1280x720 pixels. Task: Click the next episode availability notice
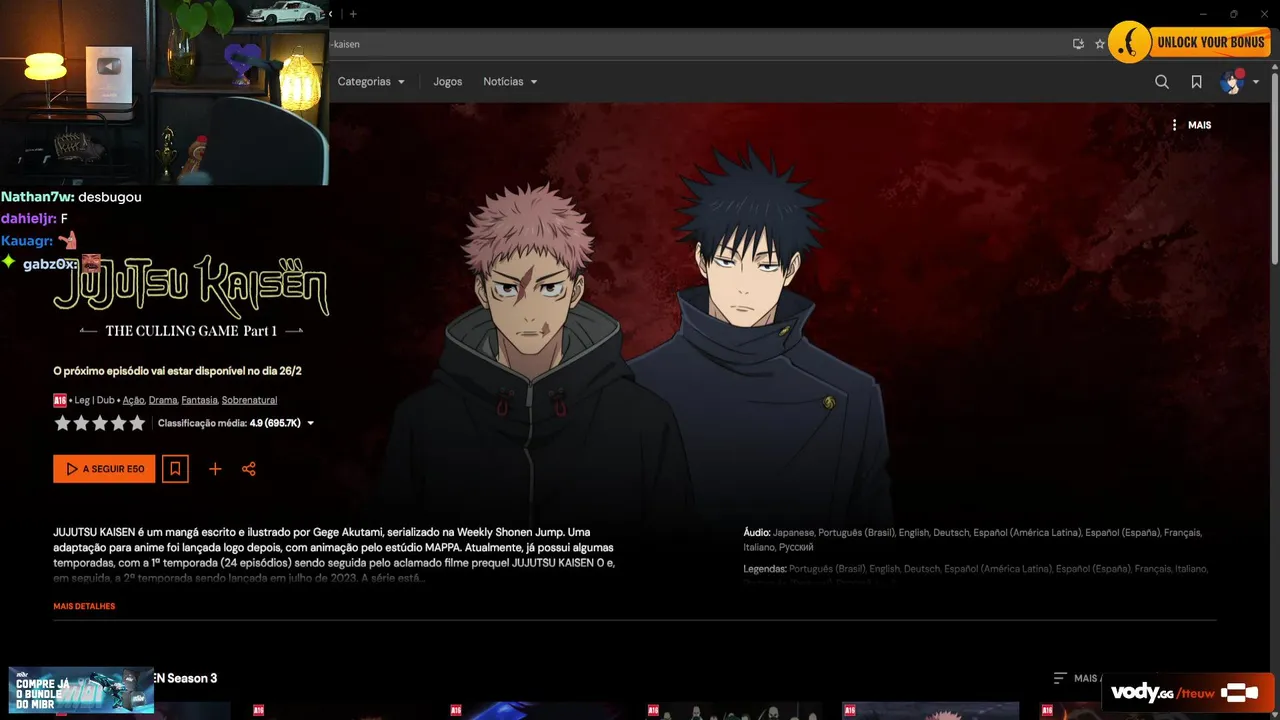click(x=177, y=371)
